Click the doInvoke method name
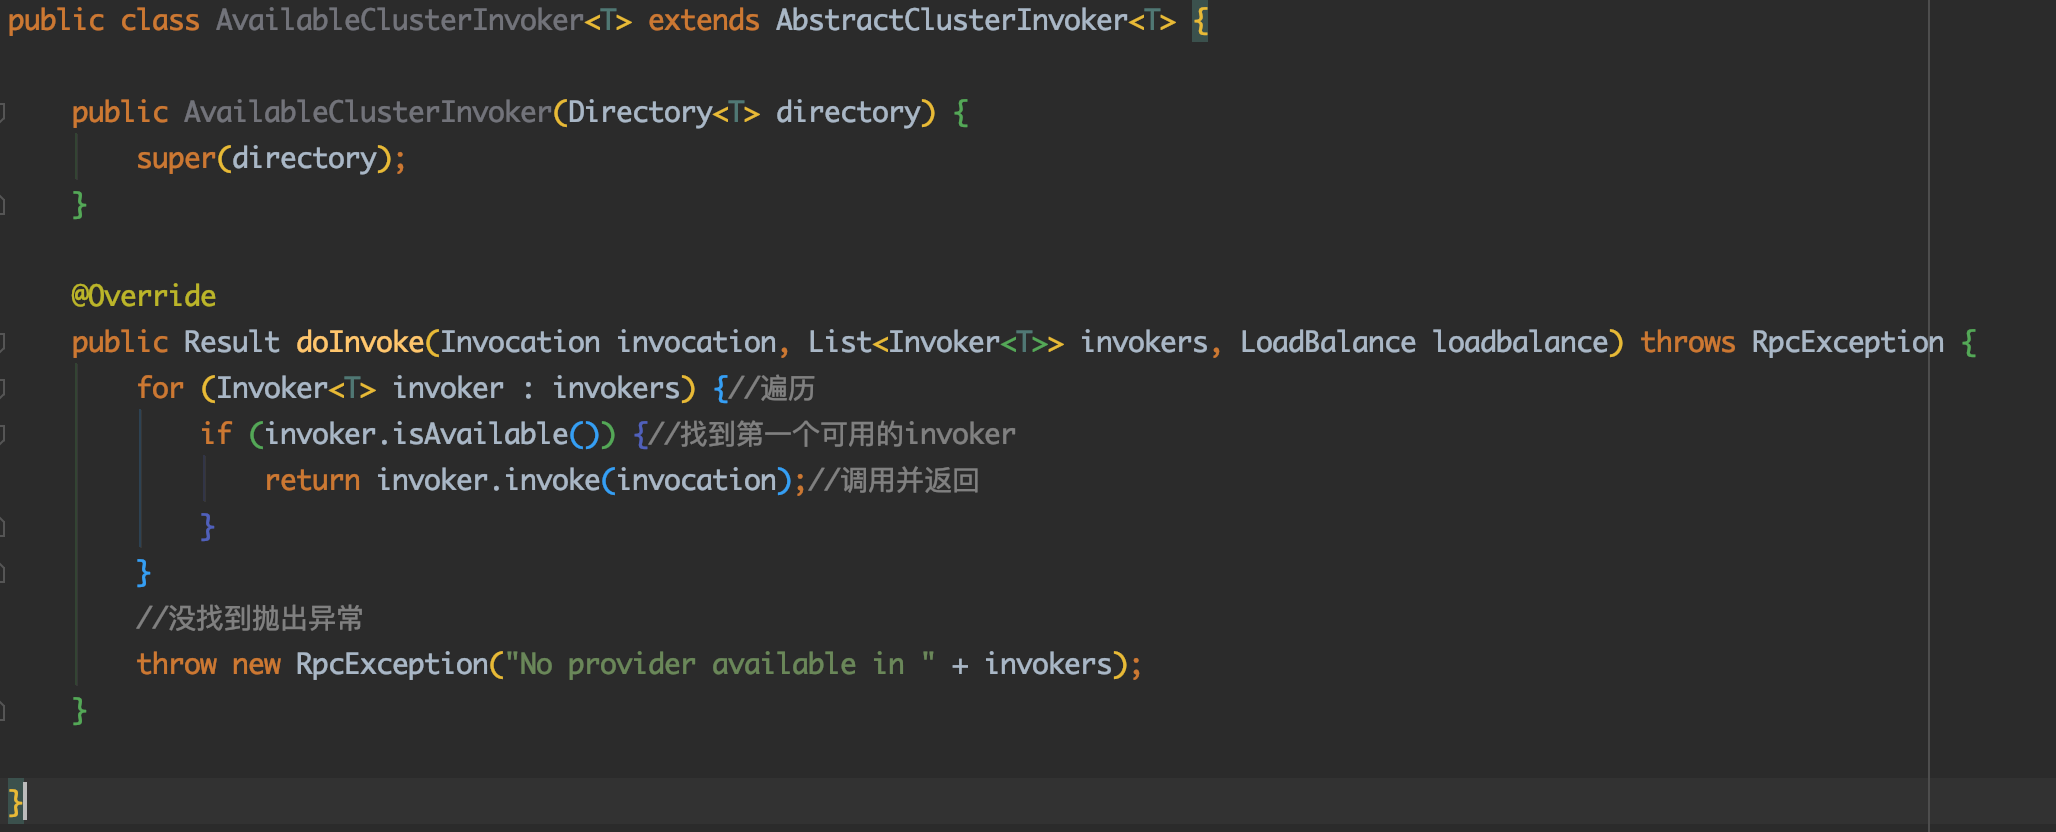The image size is (2056, 832). (360, 342)
